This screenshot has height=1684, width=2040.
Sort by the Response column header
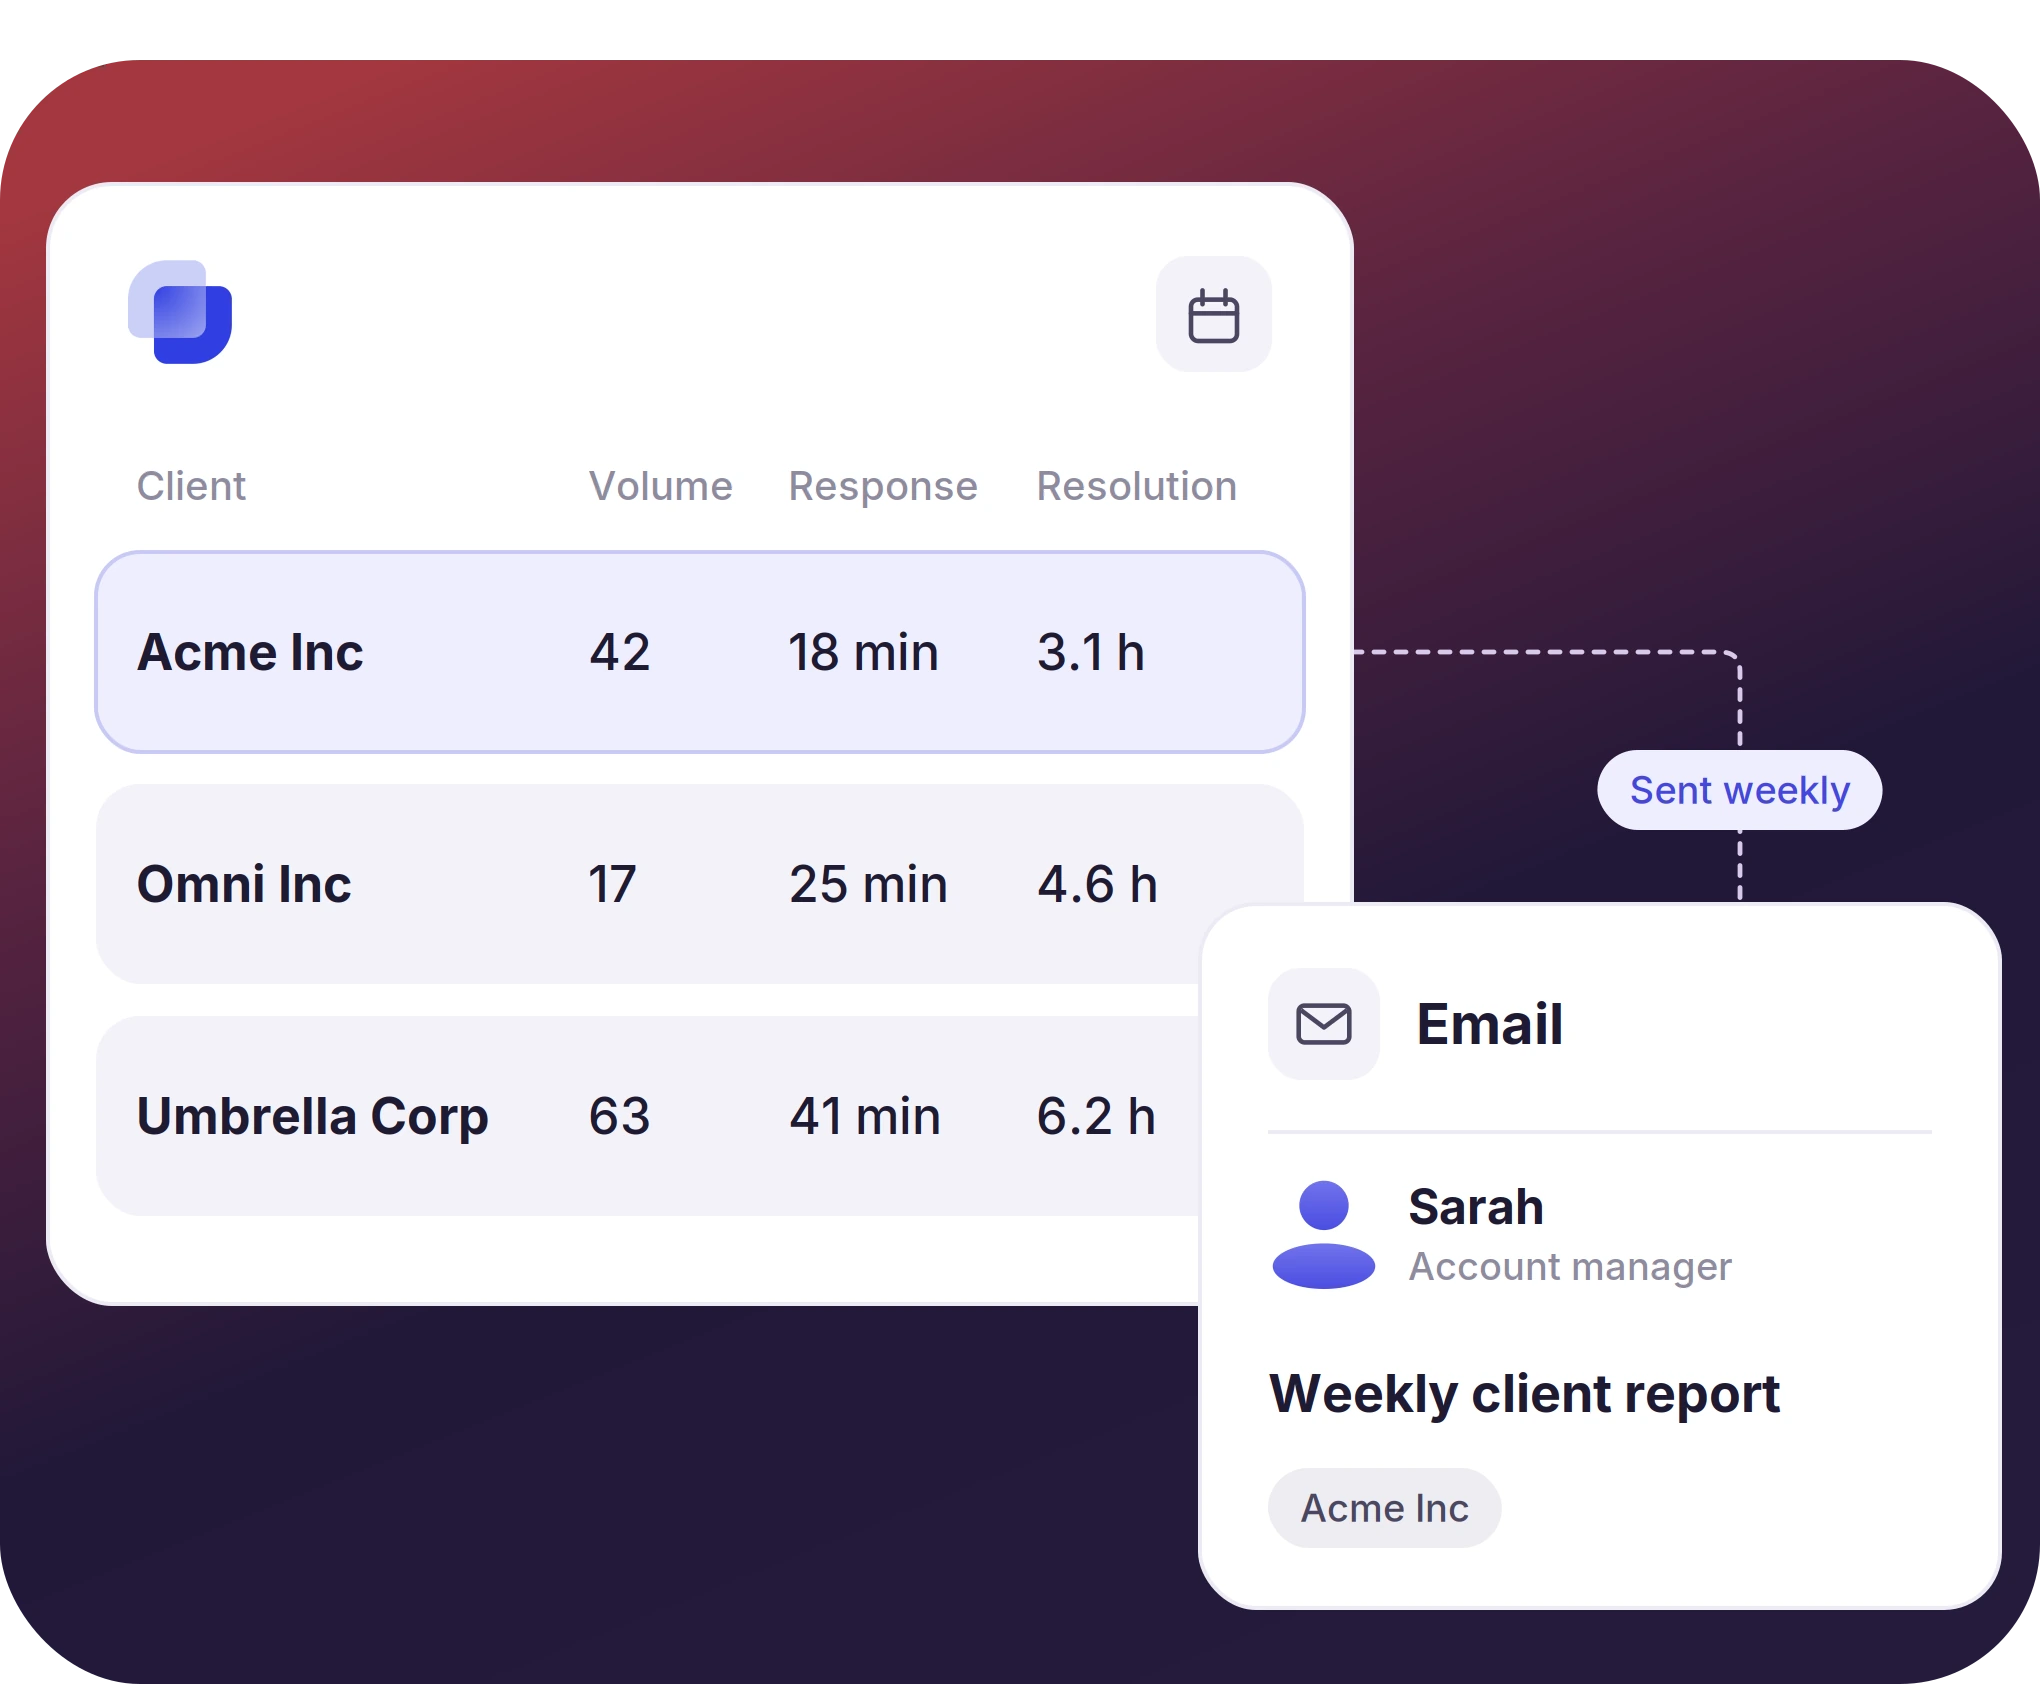click(x=882, y=487)
